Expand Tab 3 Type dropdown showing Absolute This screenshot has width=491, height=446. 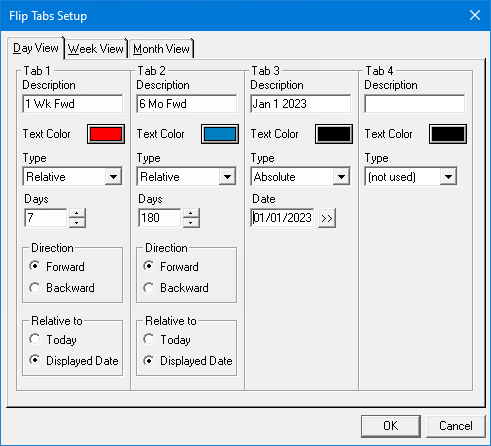point(301,176)
